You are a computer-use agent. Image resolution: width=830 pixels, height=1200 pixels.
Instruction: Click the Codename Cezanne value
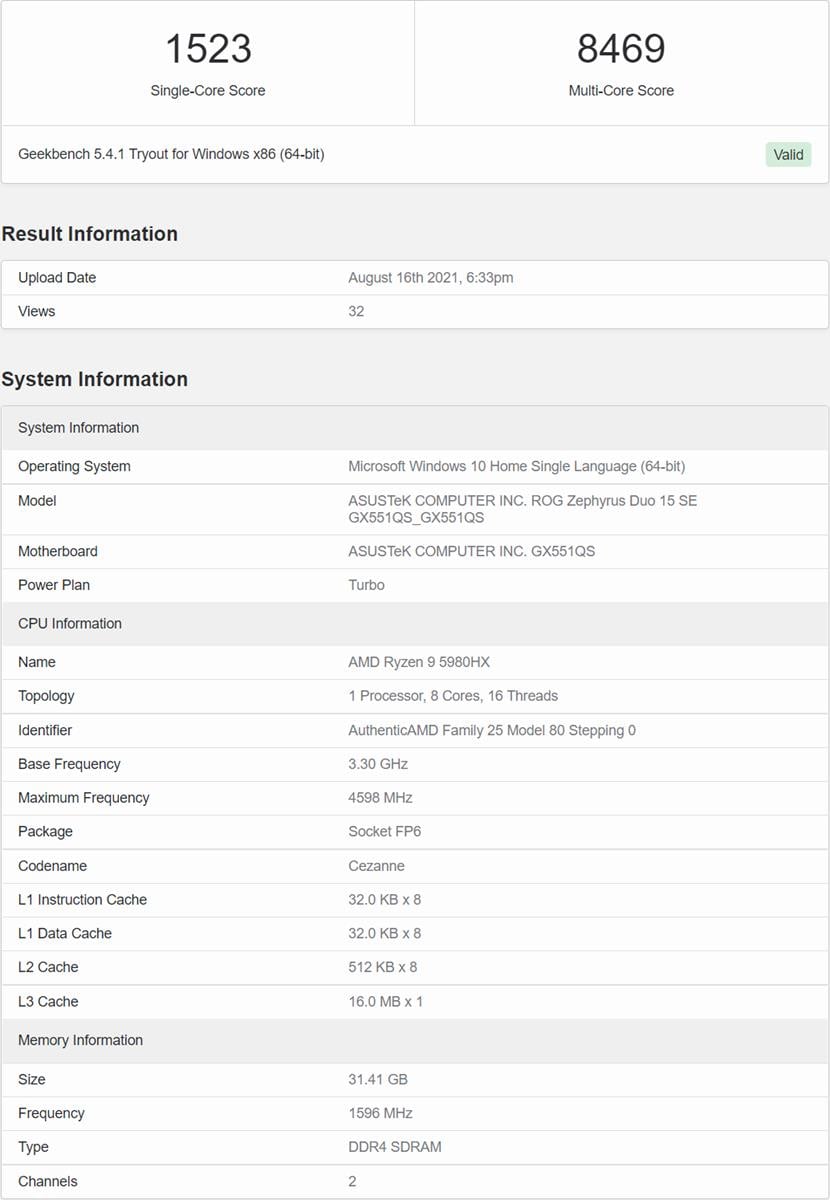coord(376,866)
